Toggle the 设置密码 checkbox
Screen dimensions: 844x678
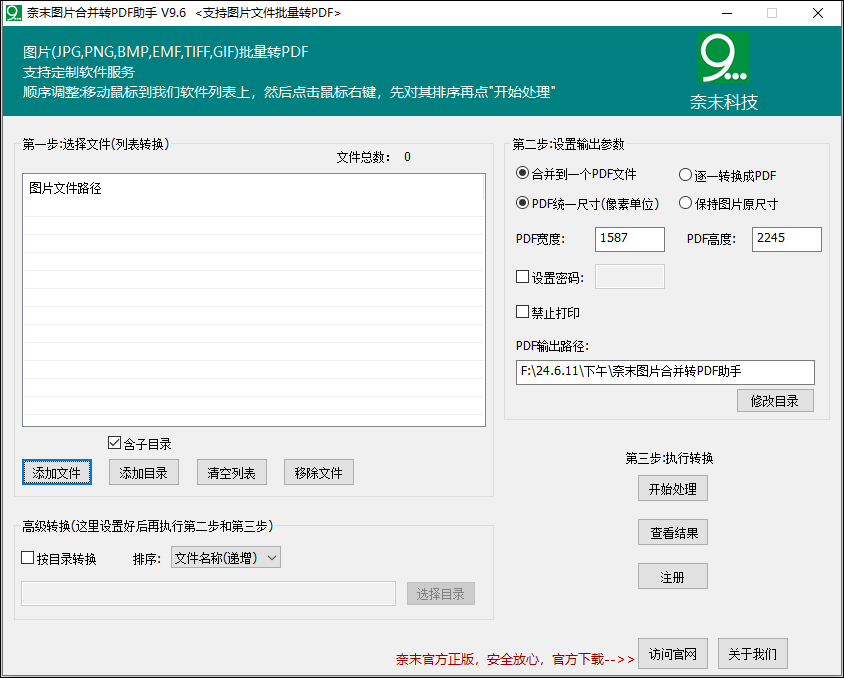tap(522, 277)
